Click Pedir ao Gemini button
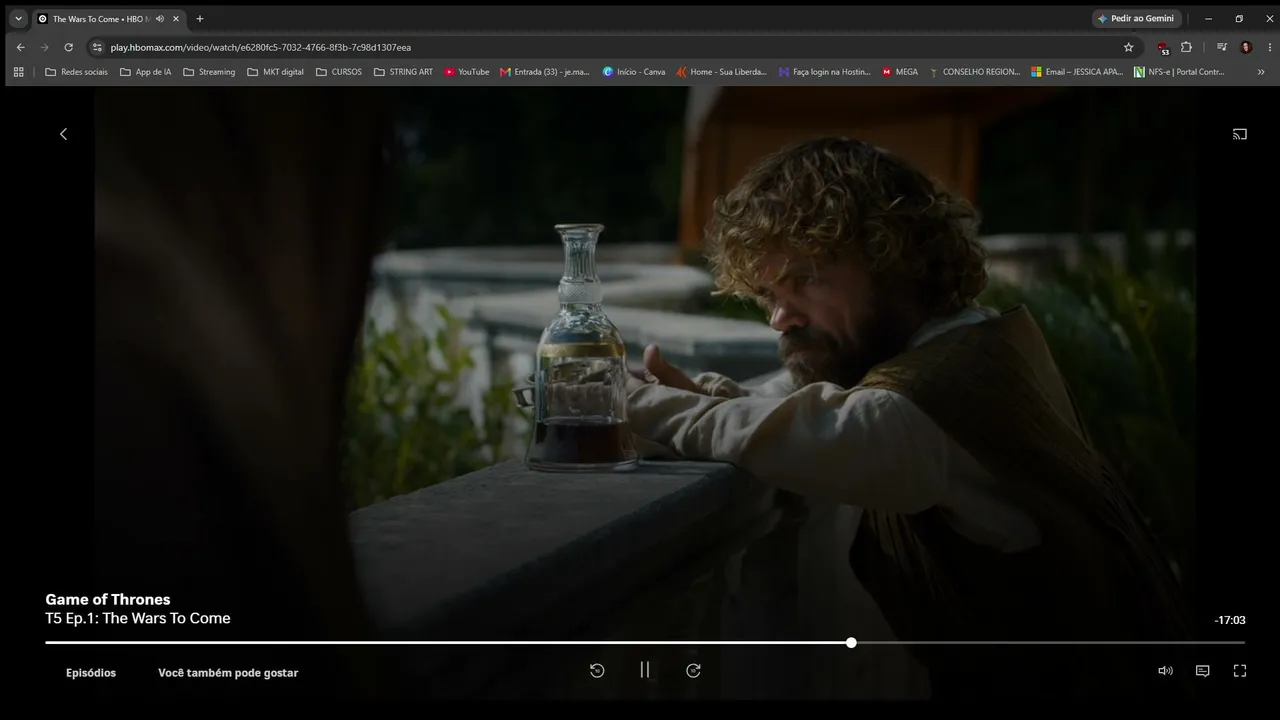The height and width of the screenshot is (720, 1280). coord(1137,18)
